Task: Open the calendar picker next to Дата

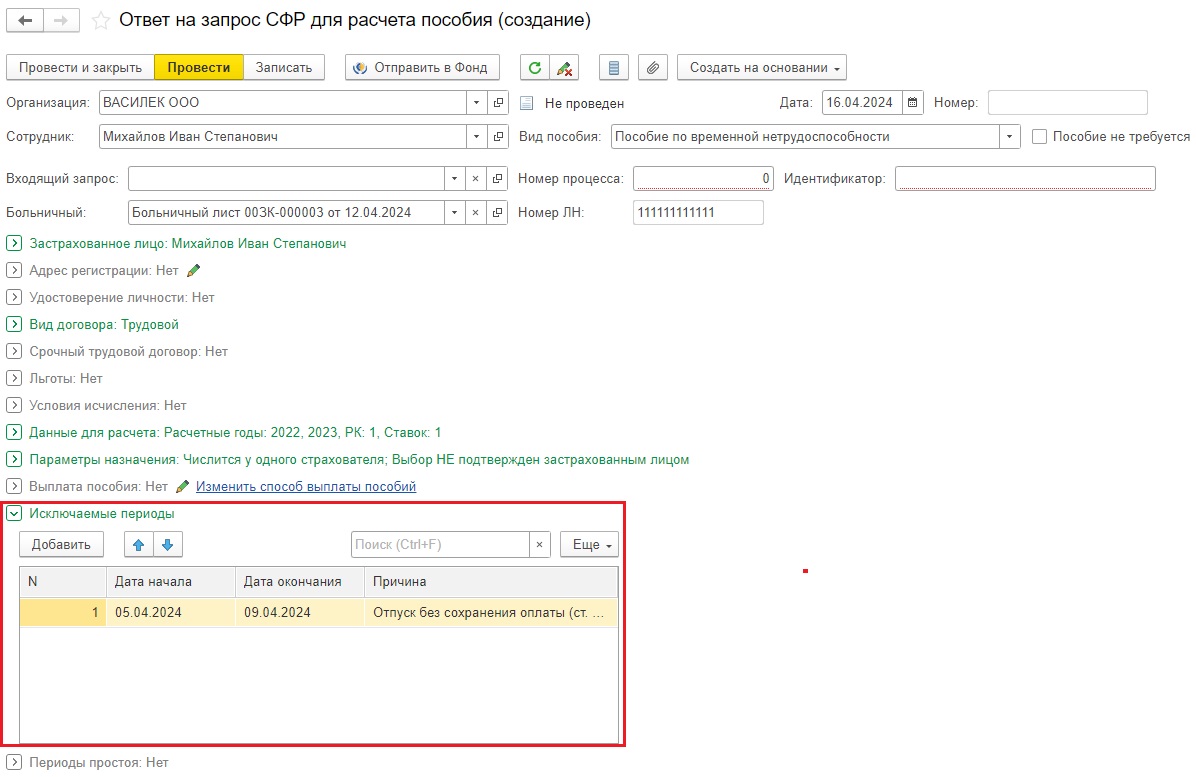Action: click(x=912, y=102)
